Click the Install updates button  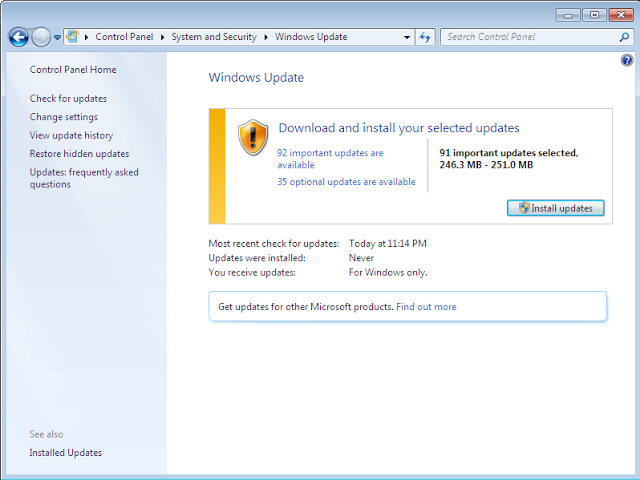556,208
